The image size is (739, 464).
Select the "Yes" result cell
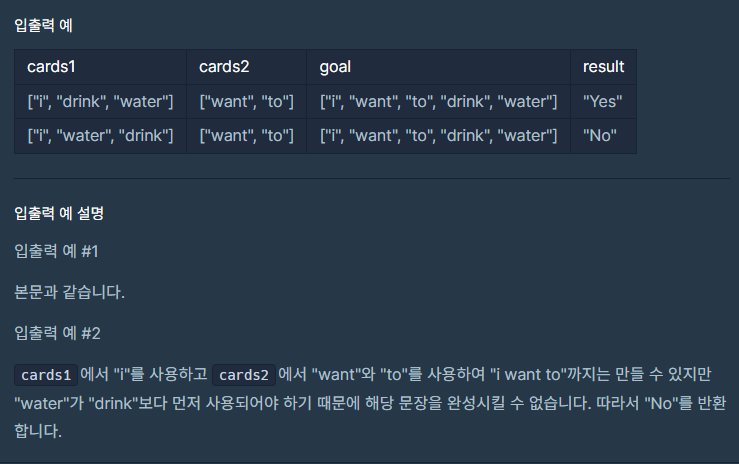603,102
